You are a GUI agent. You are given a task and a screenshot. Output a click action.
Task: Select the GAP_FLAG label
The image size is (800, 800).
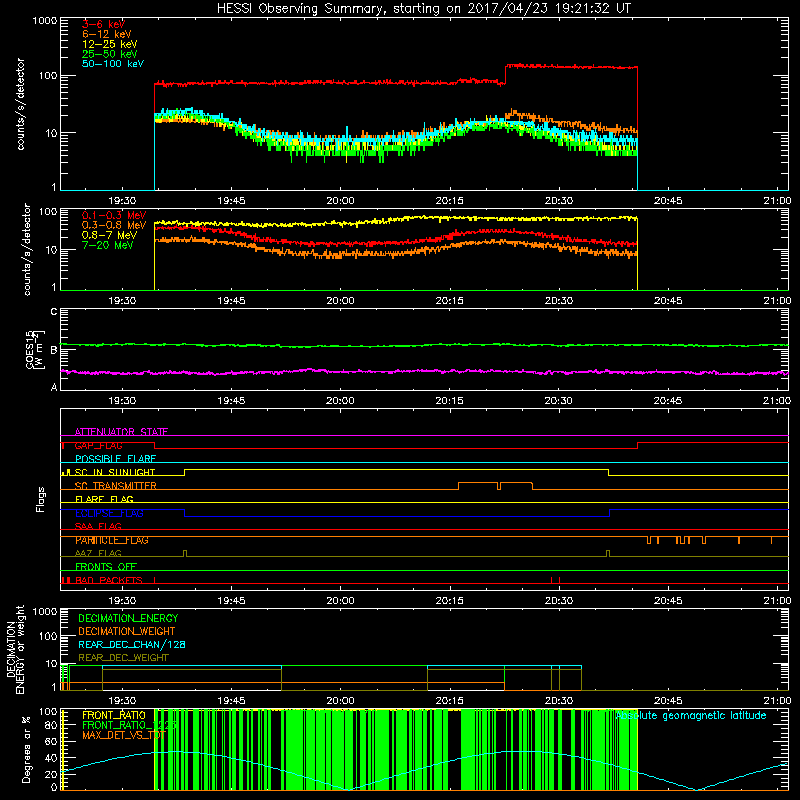[98, 445]
